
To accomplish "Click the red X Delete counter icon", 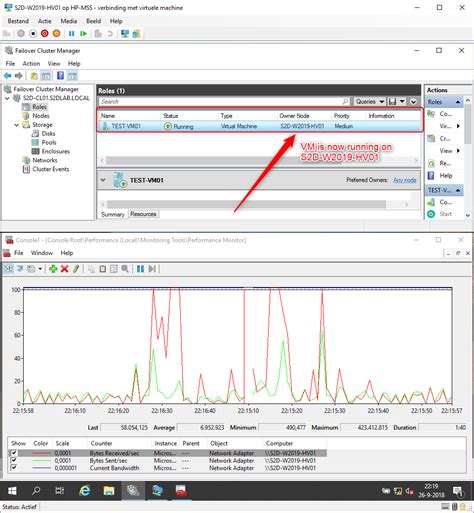I will (64, 269).
